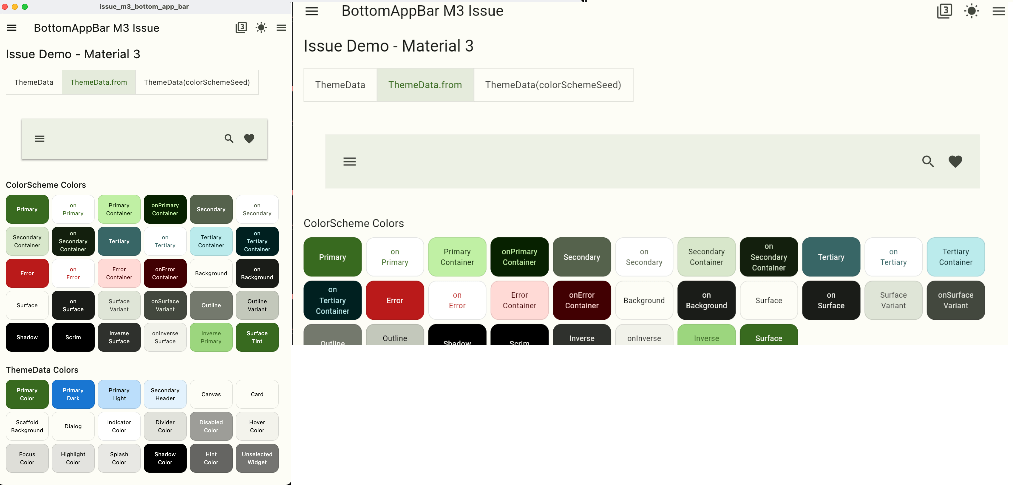Click the on Tertiary Container swatch in right window

click(x=333, y=300)
